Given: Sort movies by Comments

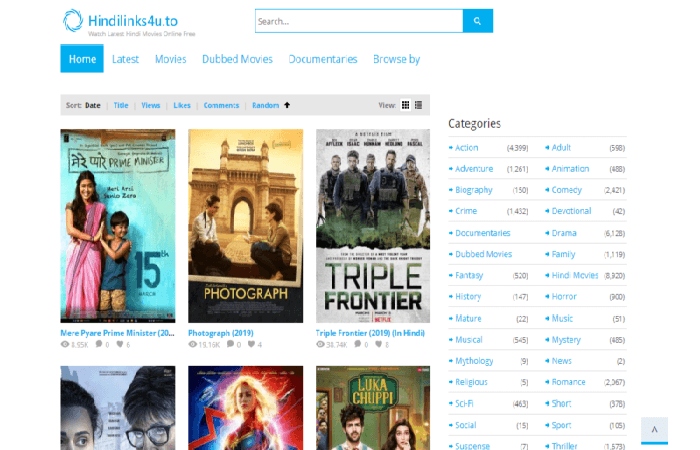Looking at the screenshot, I should tap(221, 105).
